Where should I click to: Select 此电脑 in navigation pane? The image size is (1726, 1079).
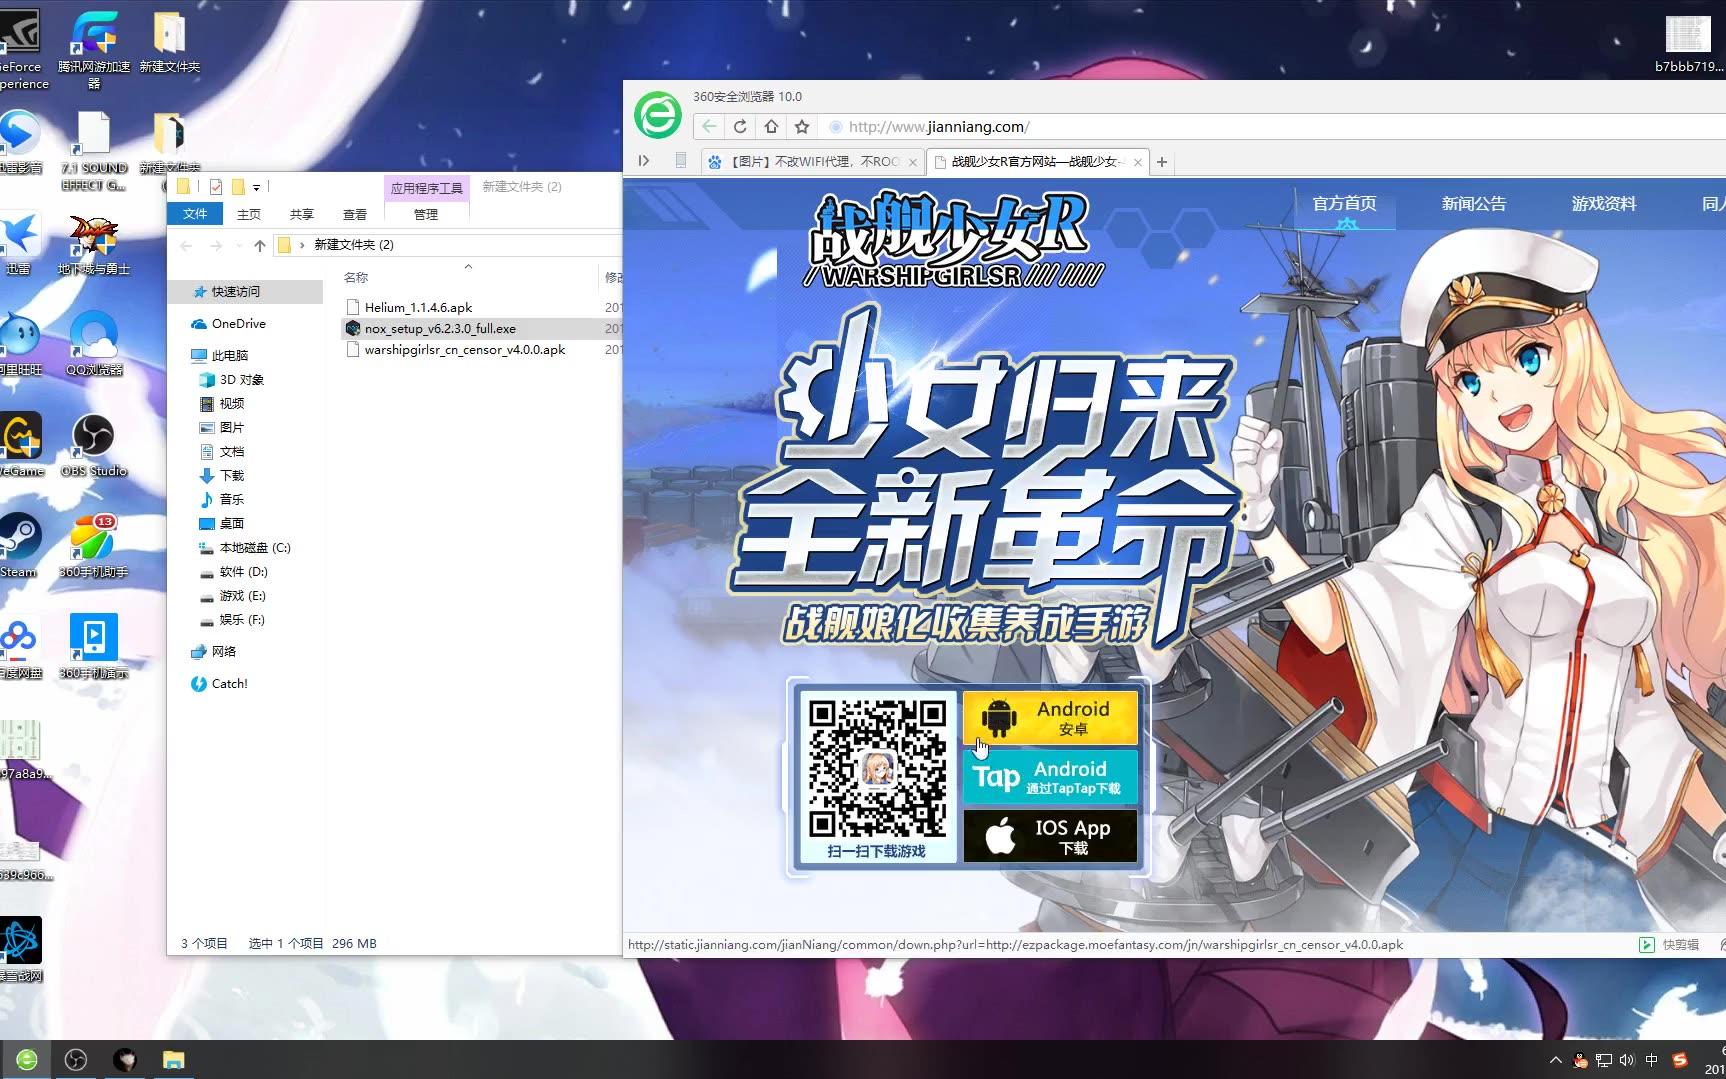click(x=230, y=356)
